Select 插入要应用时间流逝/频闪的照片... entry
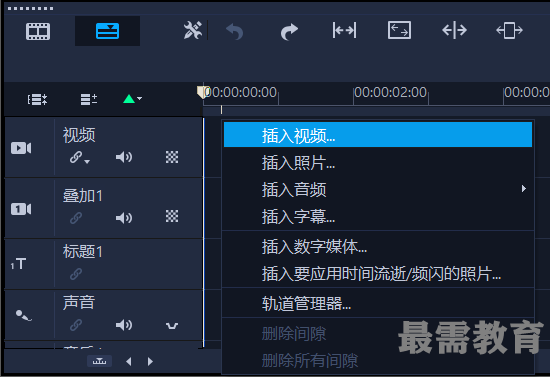This screenshot has height=377, width=550. pyautogui.click(x=378, y=274)
